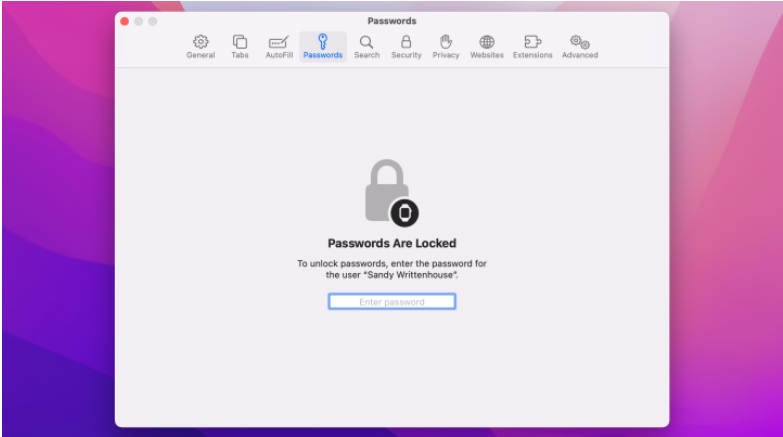Viewport: 783px width, 437px height.
Task: Click the Advanced tab label
Action: coord(580,55)
